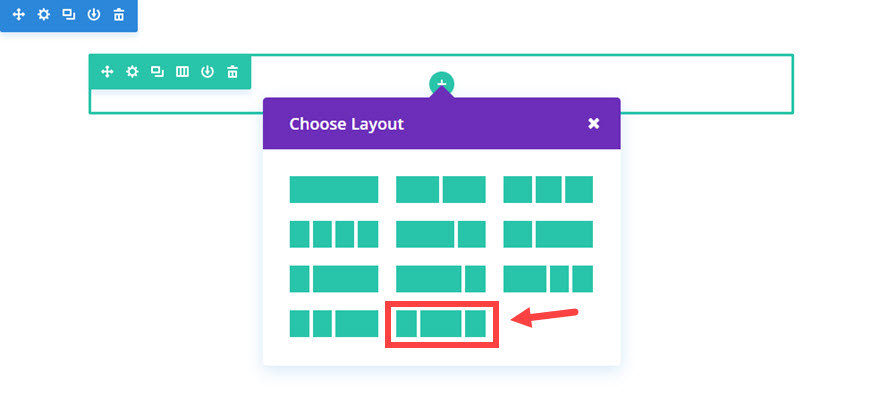880x414 pixels.
Task: Select the four equal columns layout
Action: 334,234
